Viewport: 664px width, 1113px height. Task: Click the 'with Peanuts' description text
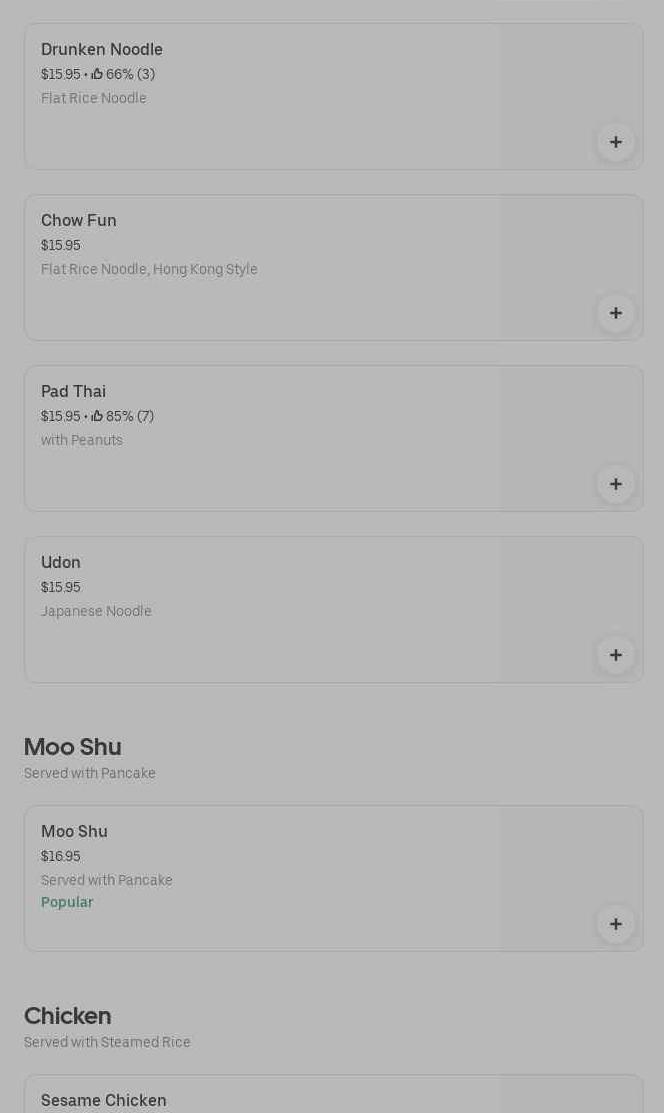[x=82, y=440]
